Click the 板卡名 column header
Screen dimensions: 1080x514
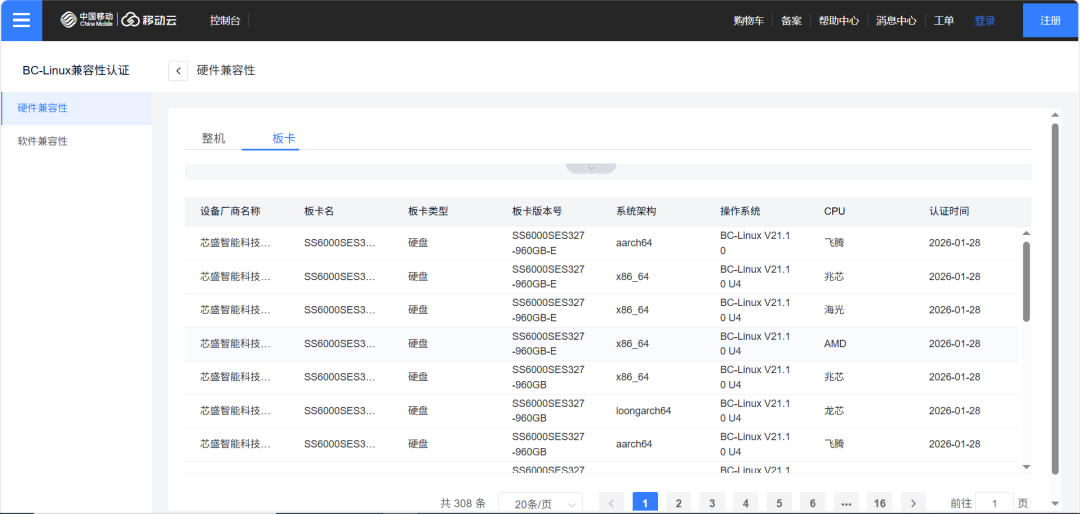pyautogui.click(x=319, y=211)
